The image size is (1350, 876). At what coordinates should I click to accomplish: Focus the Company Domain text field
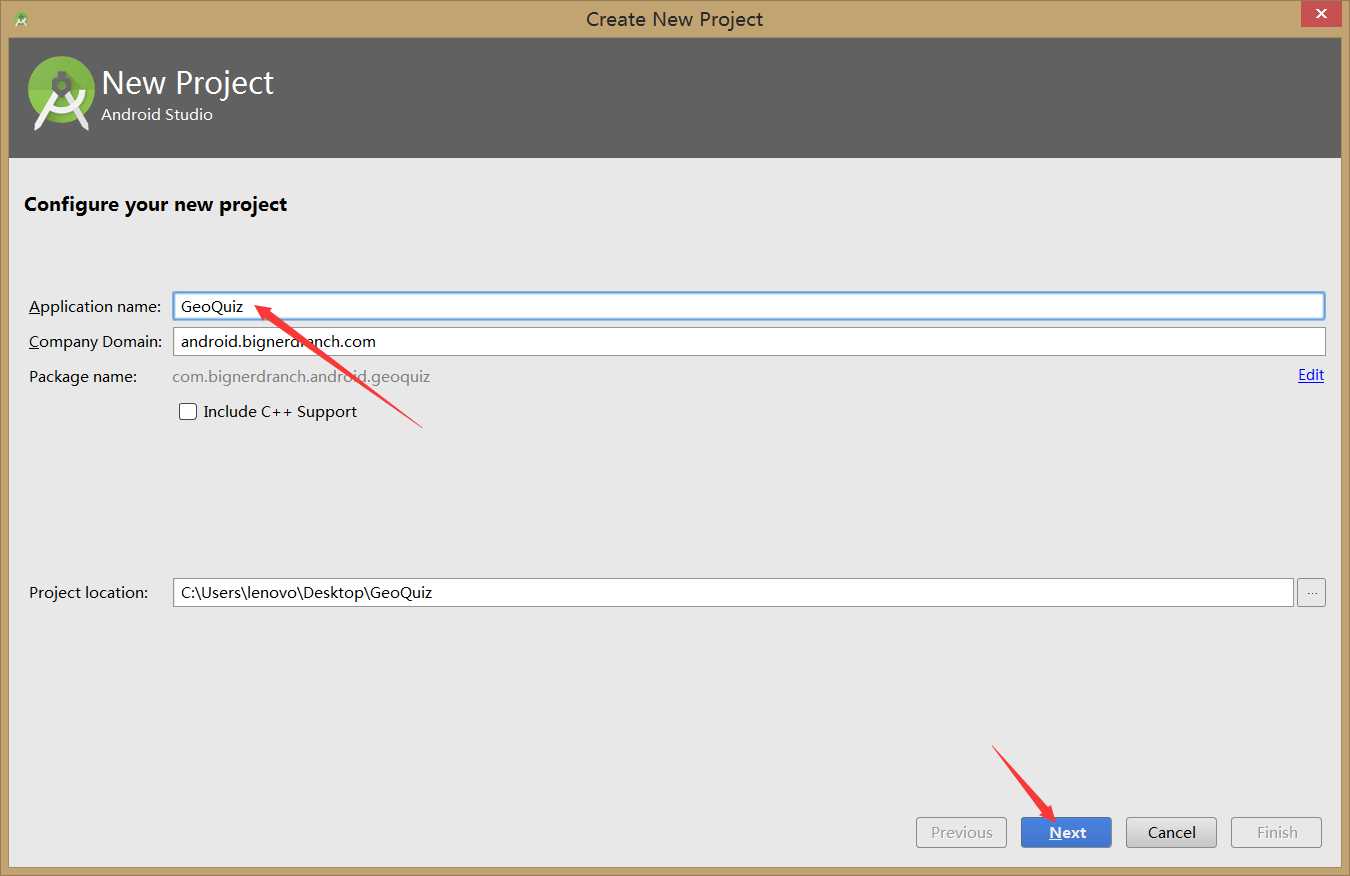(749, 341)
